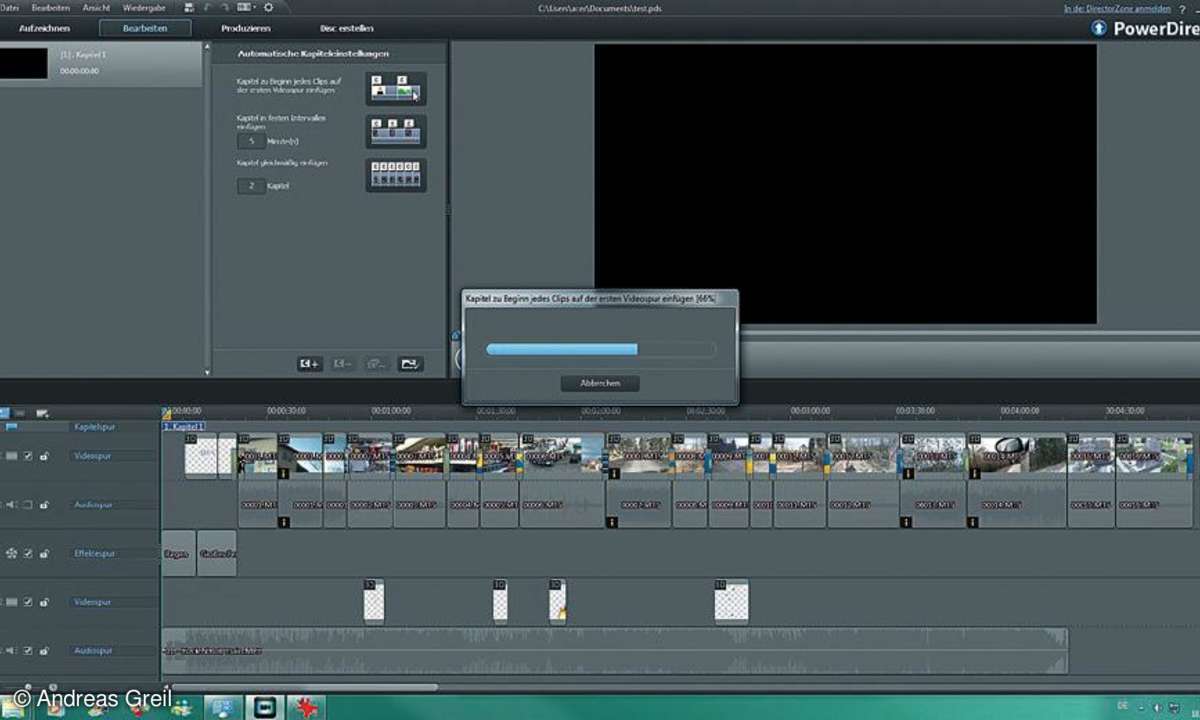Image resolution: width=1200 pixels, height=720 pixels.
Task: Click the Kapitelspur track label
Action: click(97, 426)
